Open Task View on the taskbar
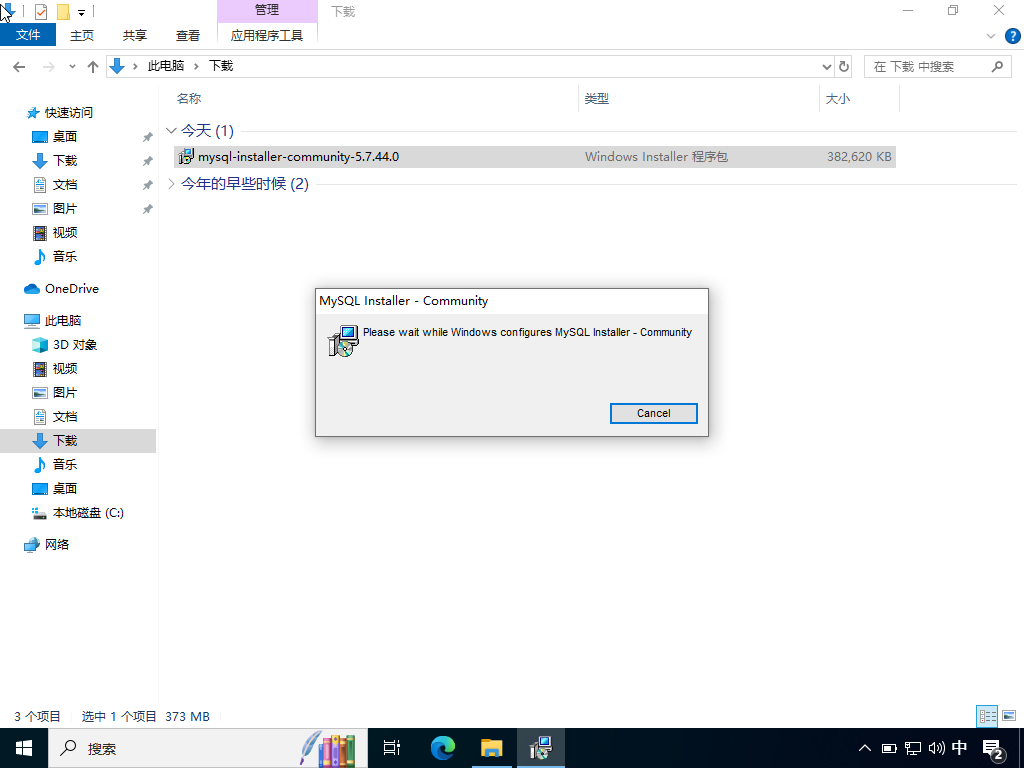This screenshot has height=768, width=1024. (x=392, y=748)
